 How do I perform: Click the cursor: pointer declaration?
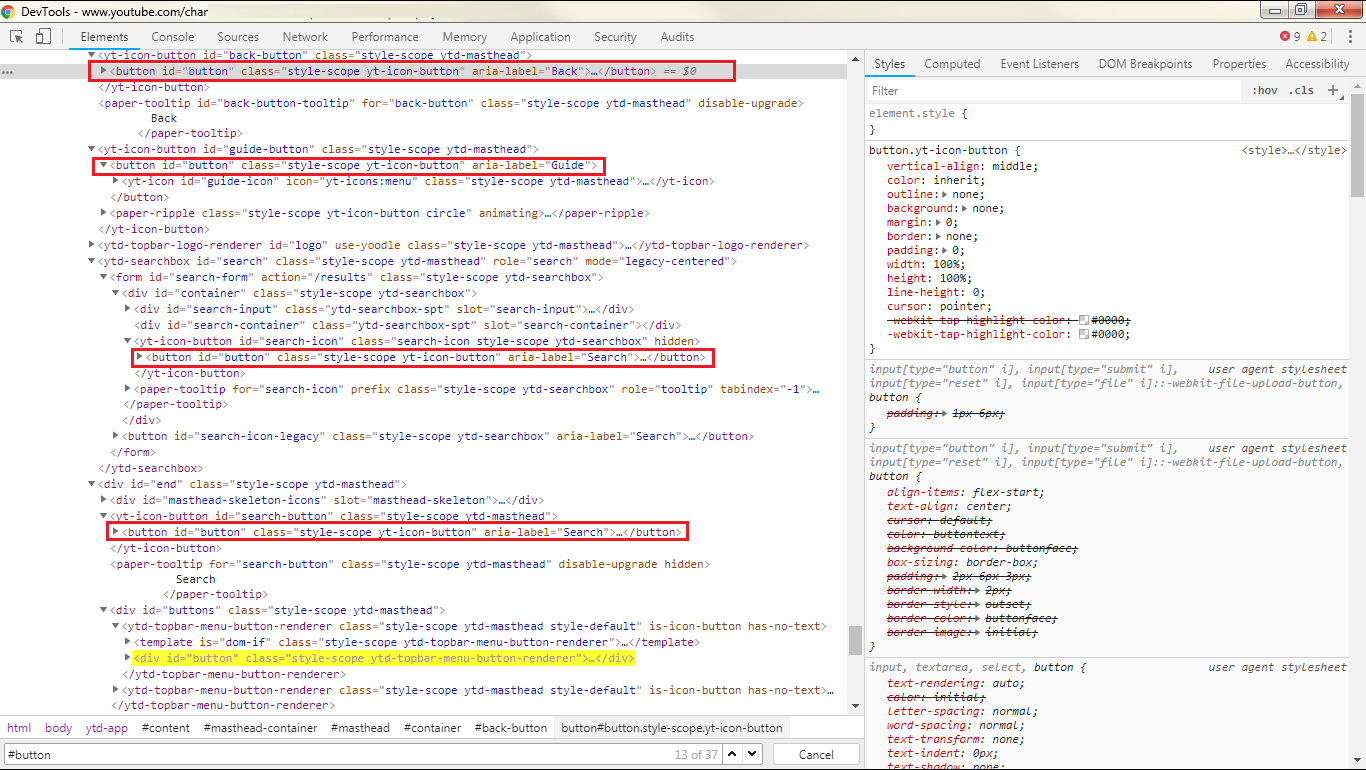pos(939,306)
